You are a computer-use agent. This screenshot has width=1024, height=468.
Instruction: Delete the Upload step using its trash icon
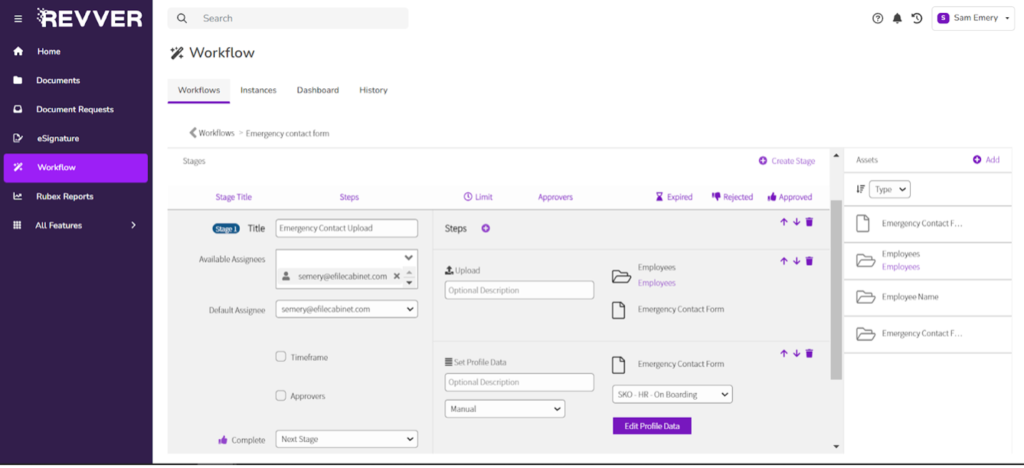(x=809, y=261)
